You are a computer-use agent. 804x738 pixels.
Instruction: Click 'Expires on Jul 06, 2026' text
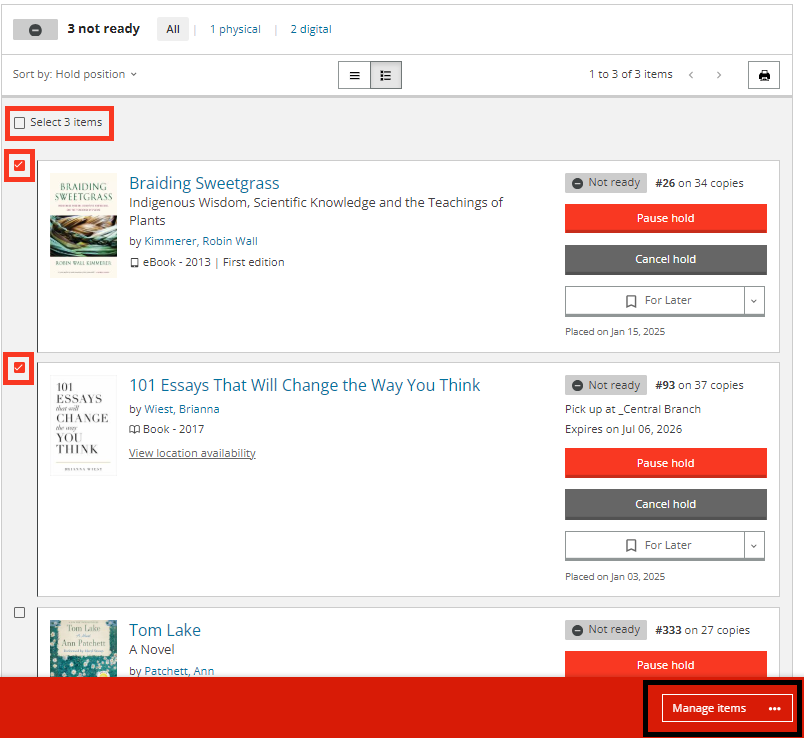tap(624, 429)
